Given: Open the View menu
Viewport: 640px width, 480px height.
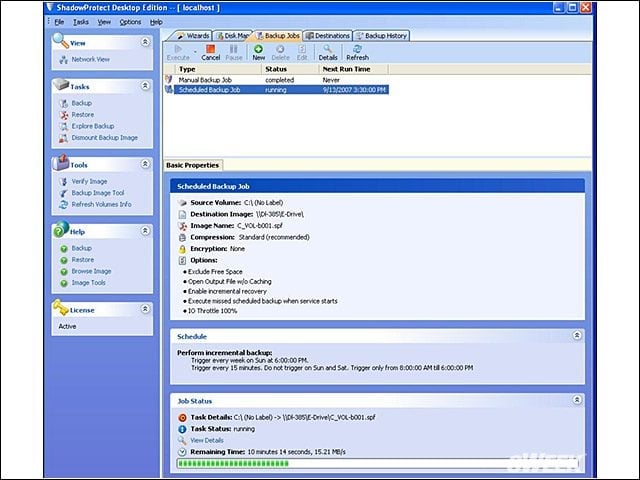Looking at the screenshot, I should pyautogui.click(x=104, y=22).
